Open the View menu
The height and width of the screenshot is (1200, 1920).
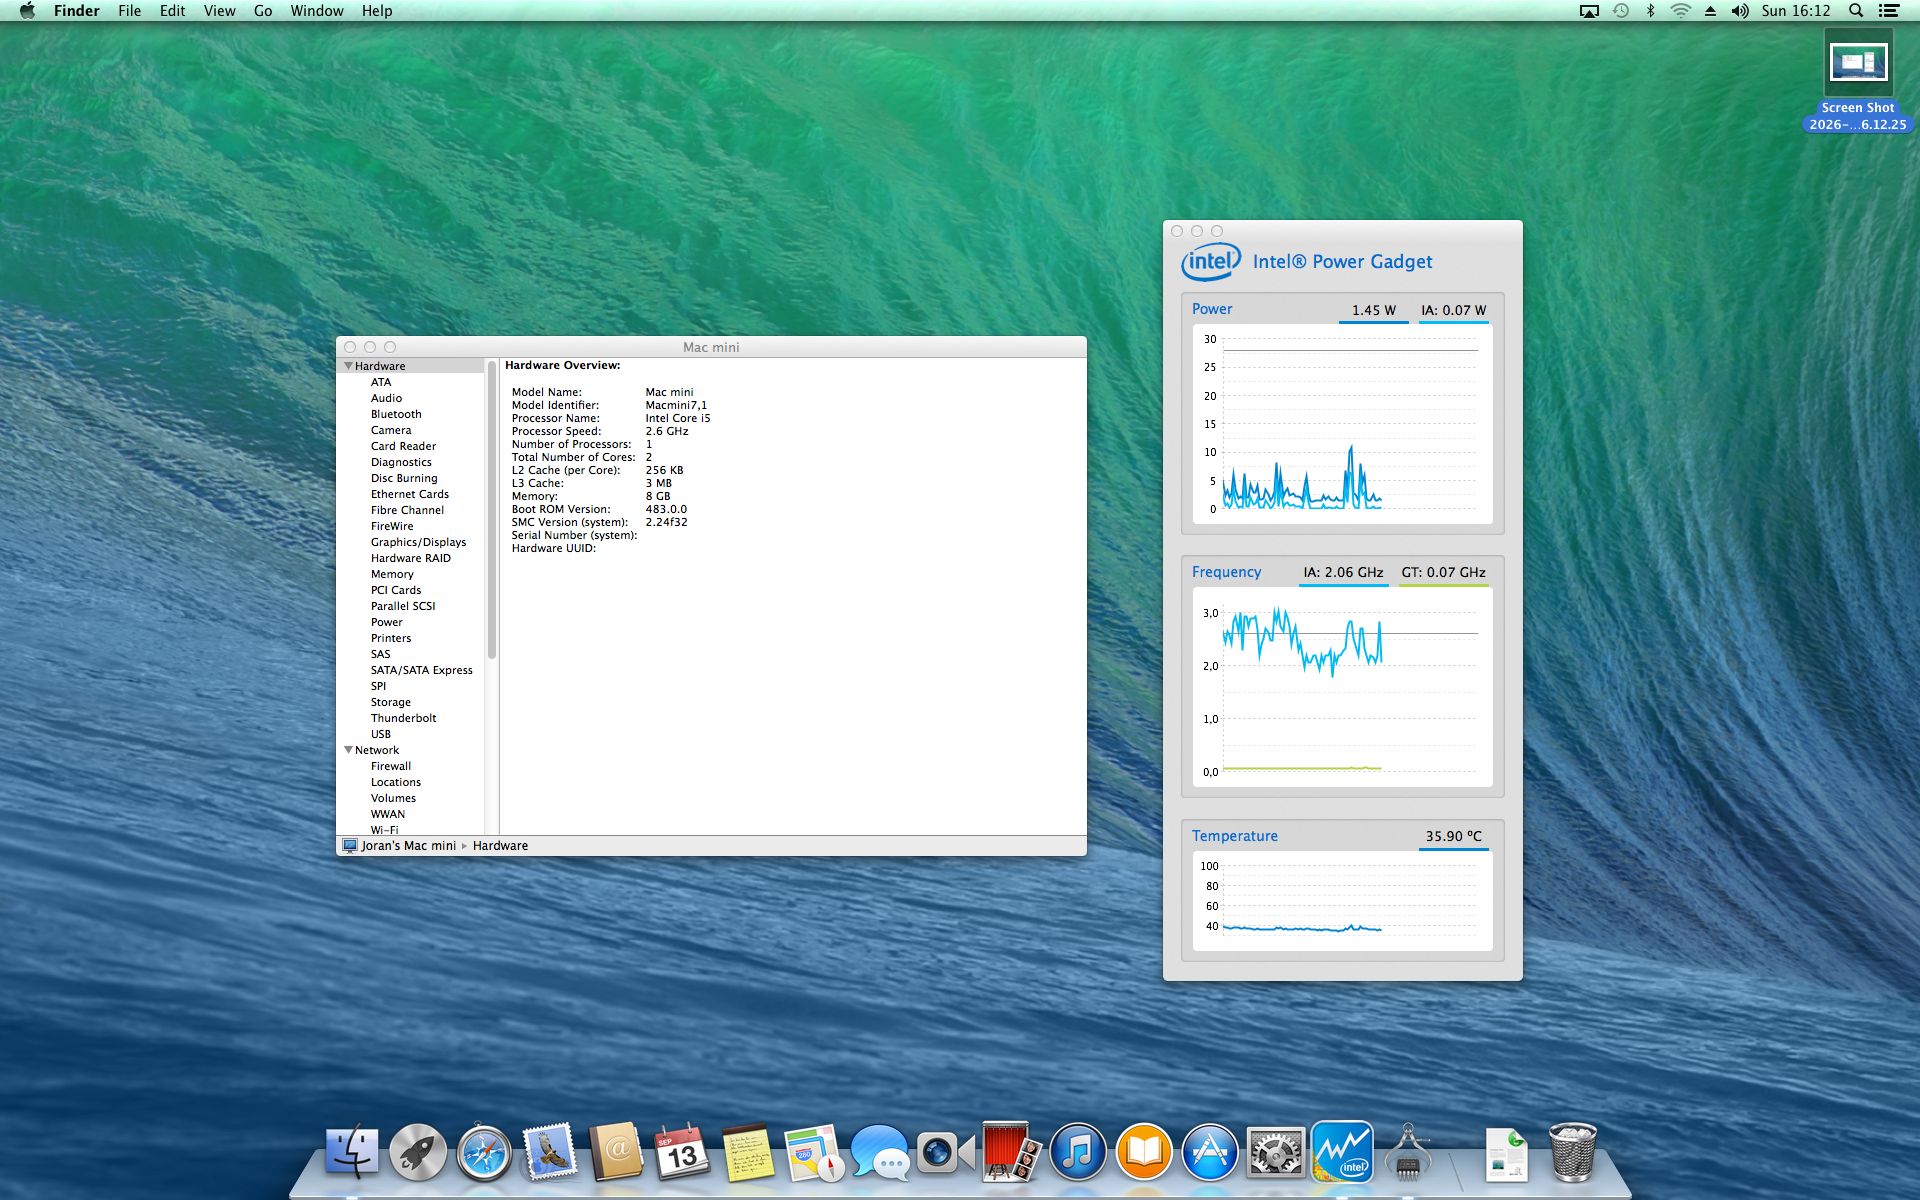[219, 11]
